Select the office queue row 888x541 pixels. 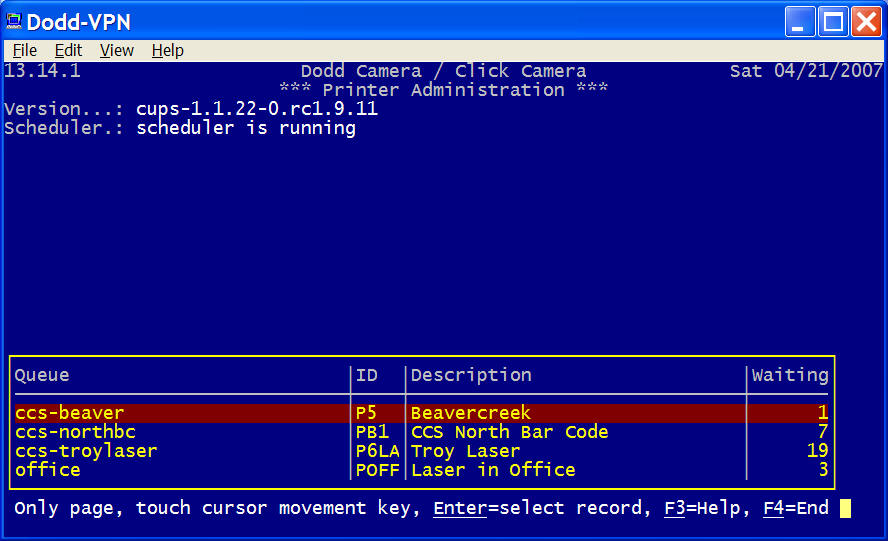click(x=421, y=470)
